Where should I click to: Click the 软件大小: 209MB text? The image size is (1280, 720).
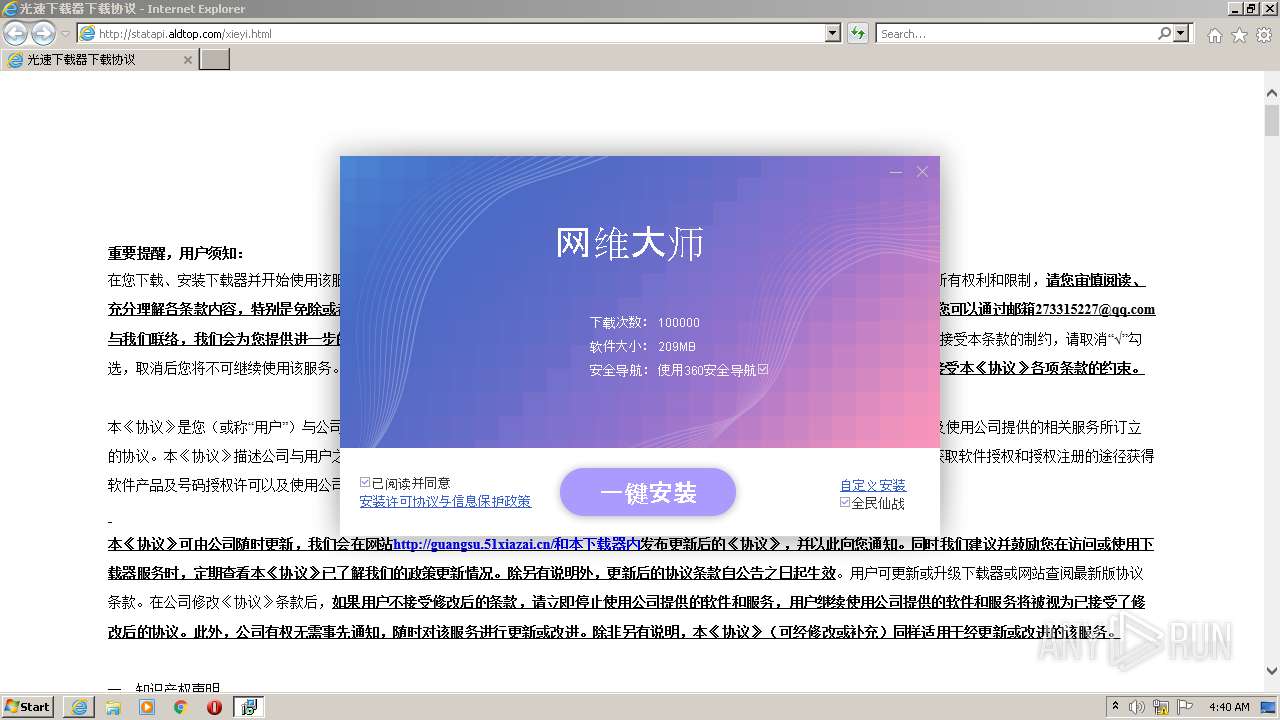click(x=642, y=346)
